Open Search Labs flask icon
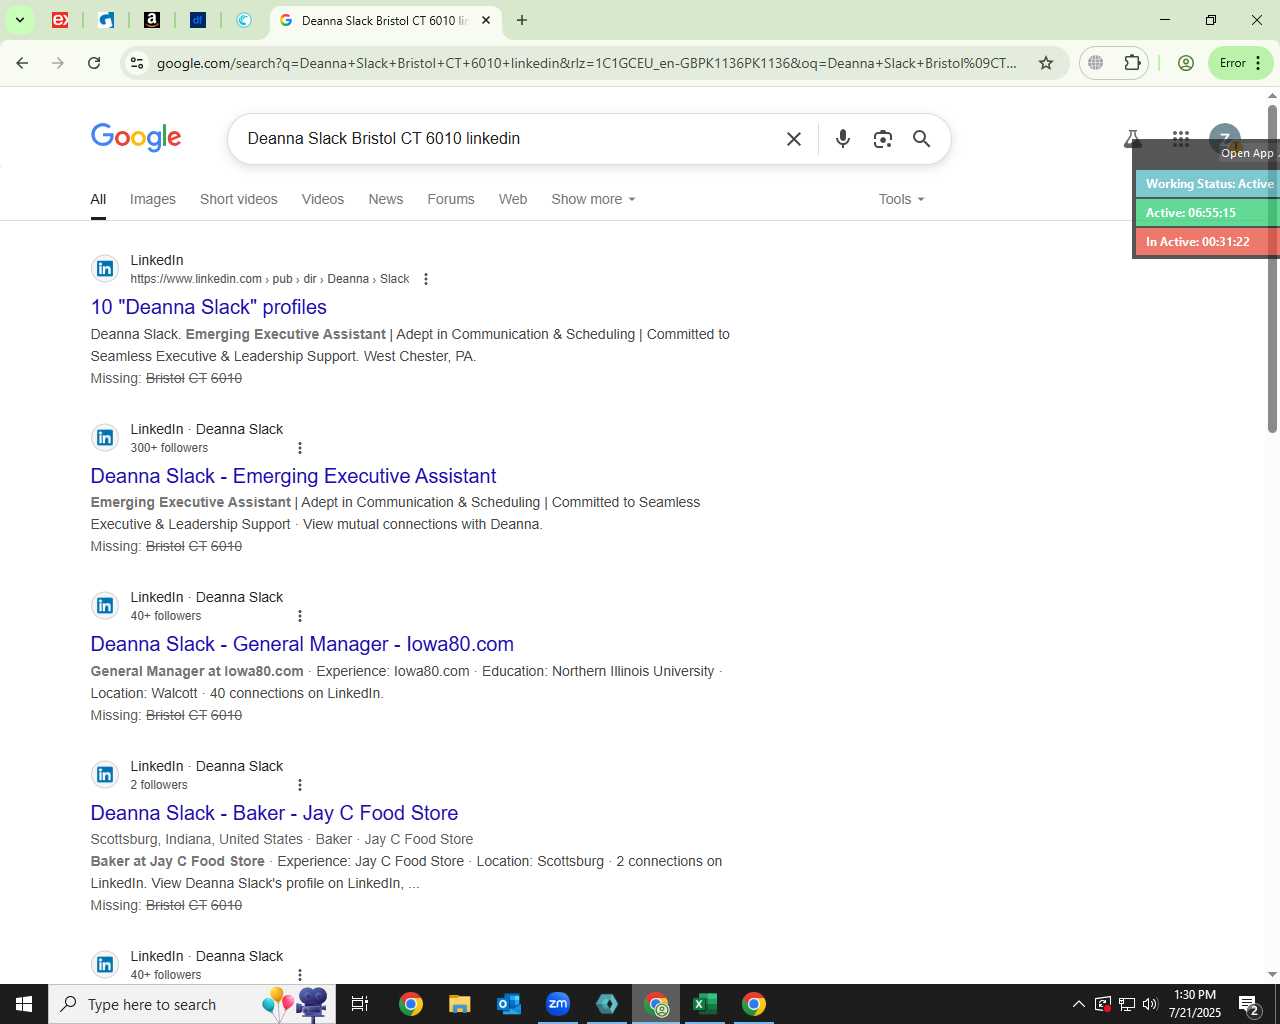 pyautogui.click(x=1133, y=139)
